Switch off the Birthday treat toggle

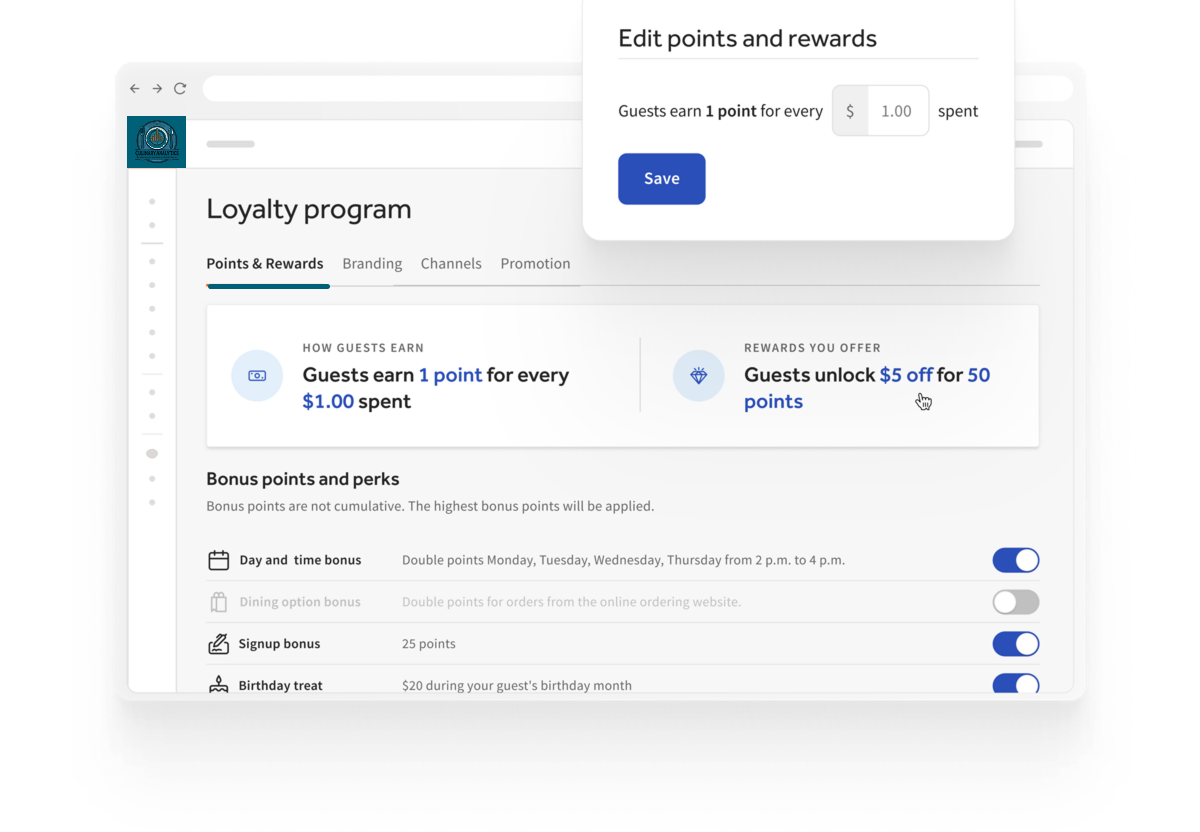(1016, 684)
